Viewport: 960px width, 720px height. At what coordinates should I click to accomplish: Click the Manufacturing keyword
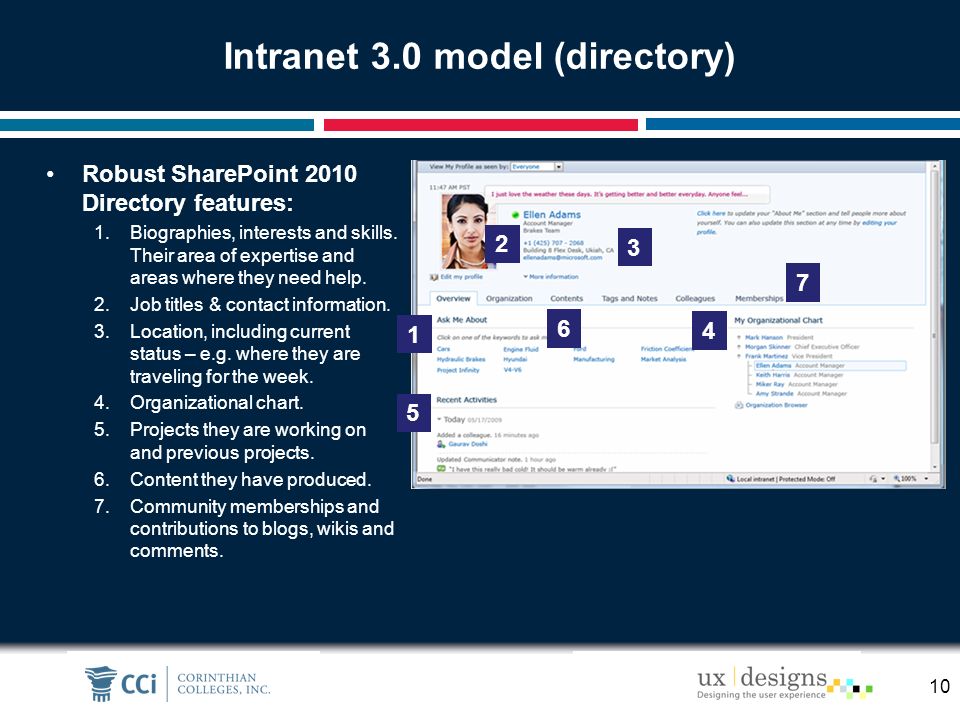594,359
